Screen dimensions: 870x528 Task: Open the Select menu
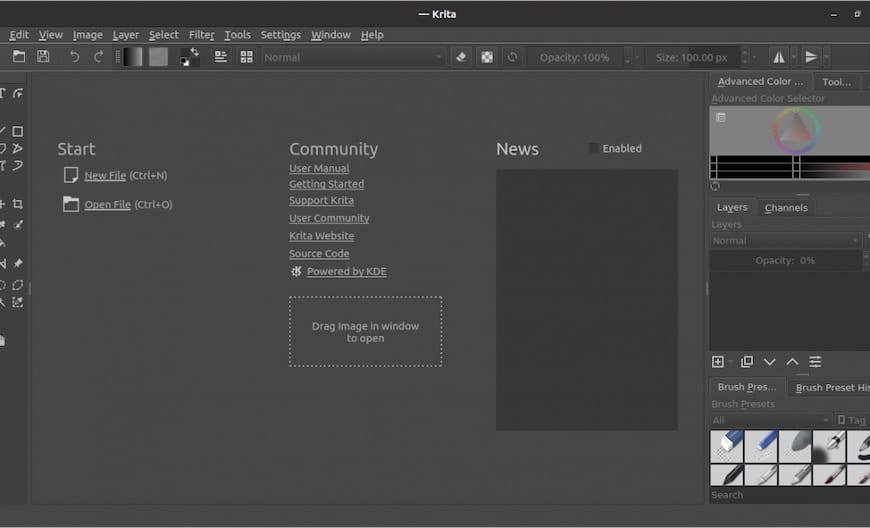click(164, 34)
